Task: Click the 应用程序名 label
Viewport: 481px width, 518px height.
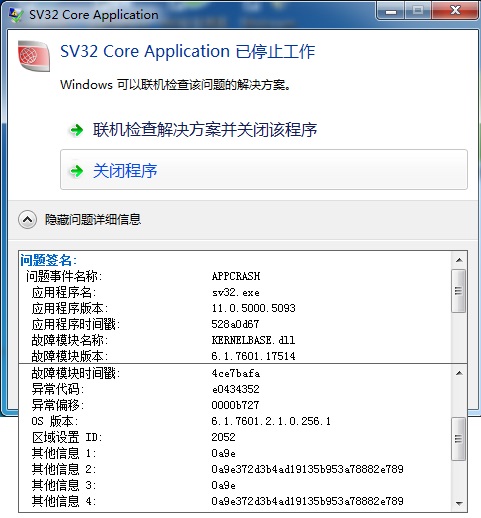Action: (x=64, y=292)
